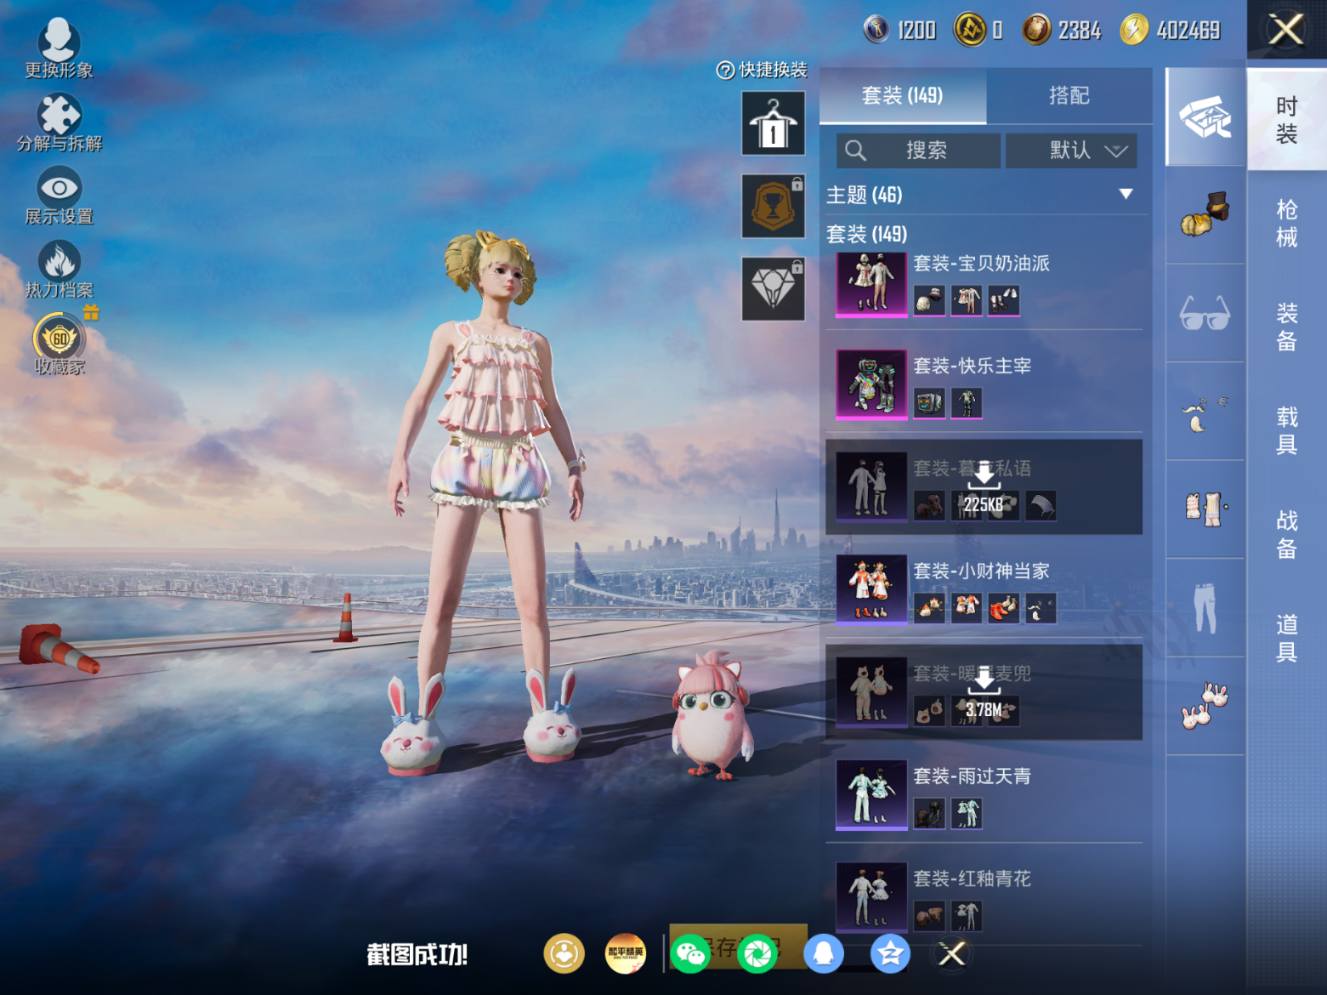
Task: Open the 载具 category tab
Action: coord(1287,430)
